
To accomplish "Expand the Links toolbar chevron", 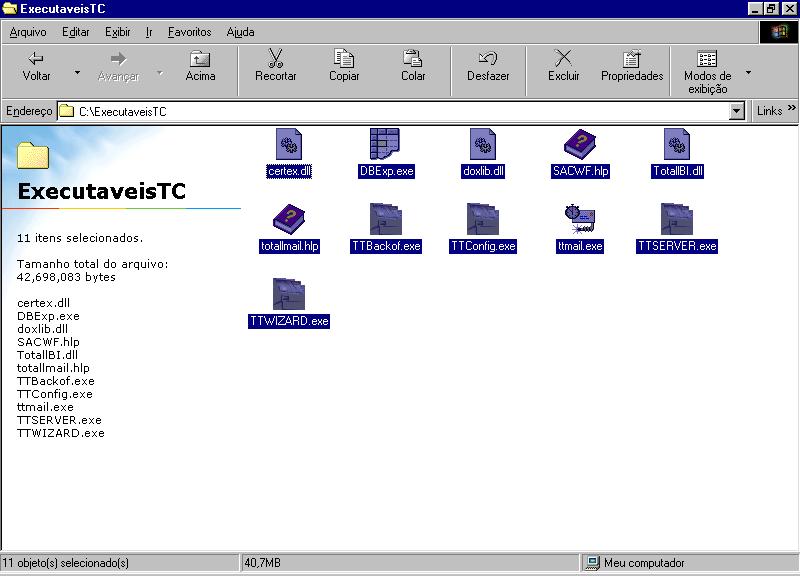I will [791, 108].
